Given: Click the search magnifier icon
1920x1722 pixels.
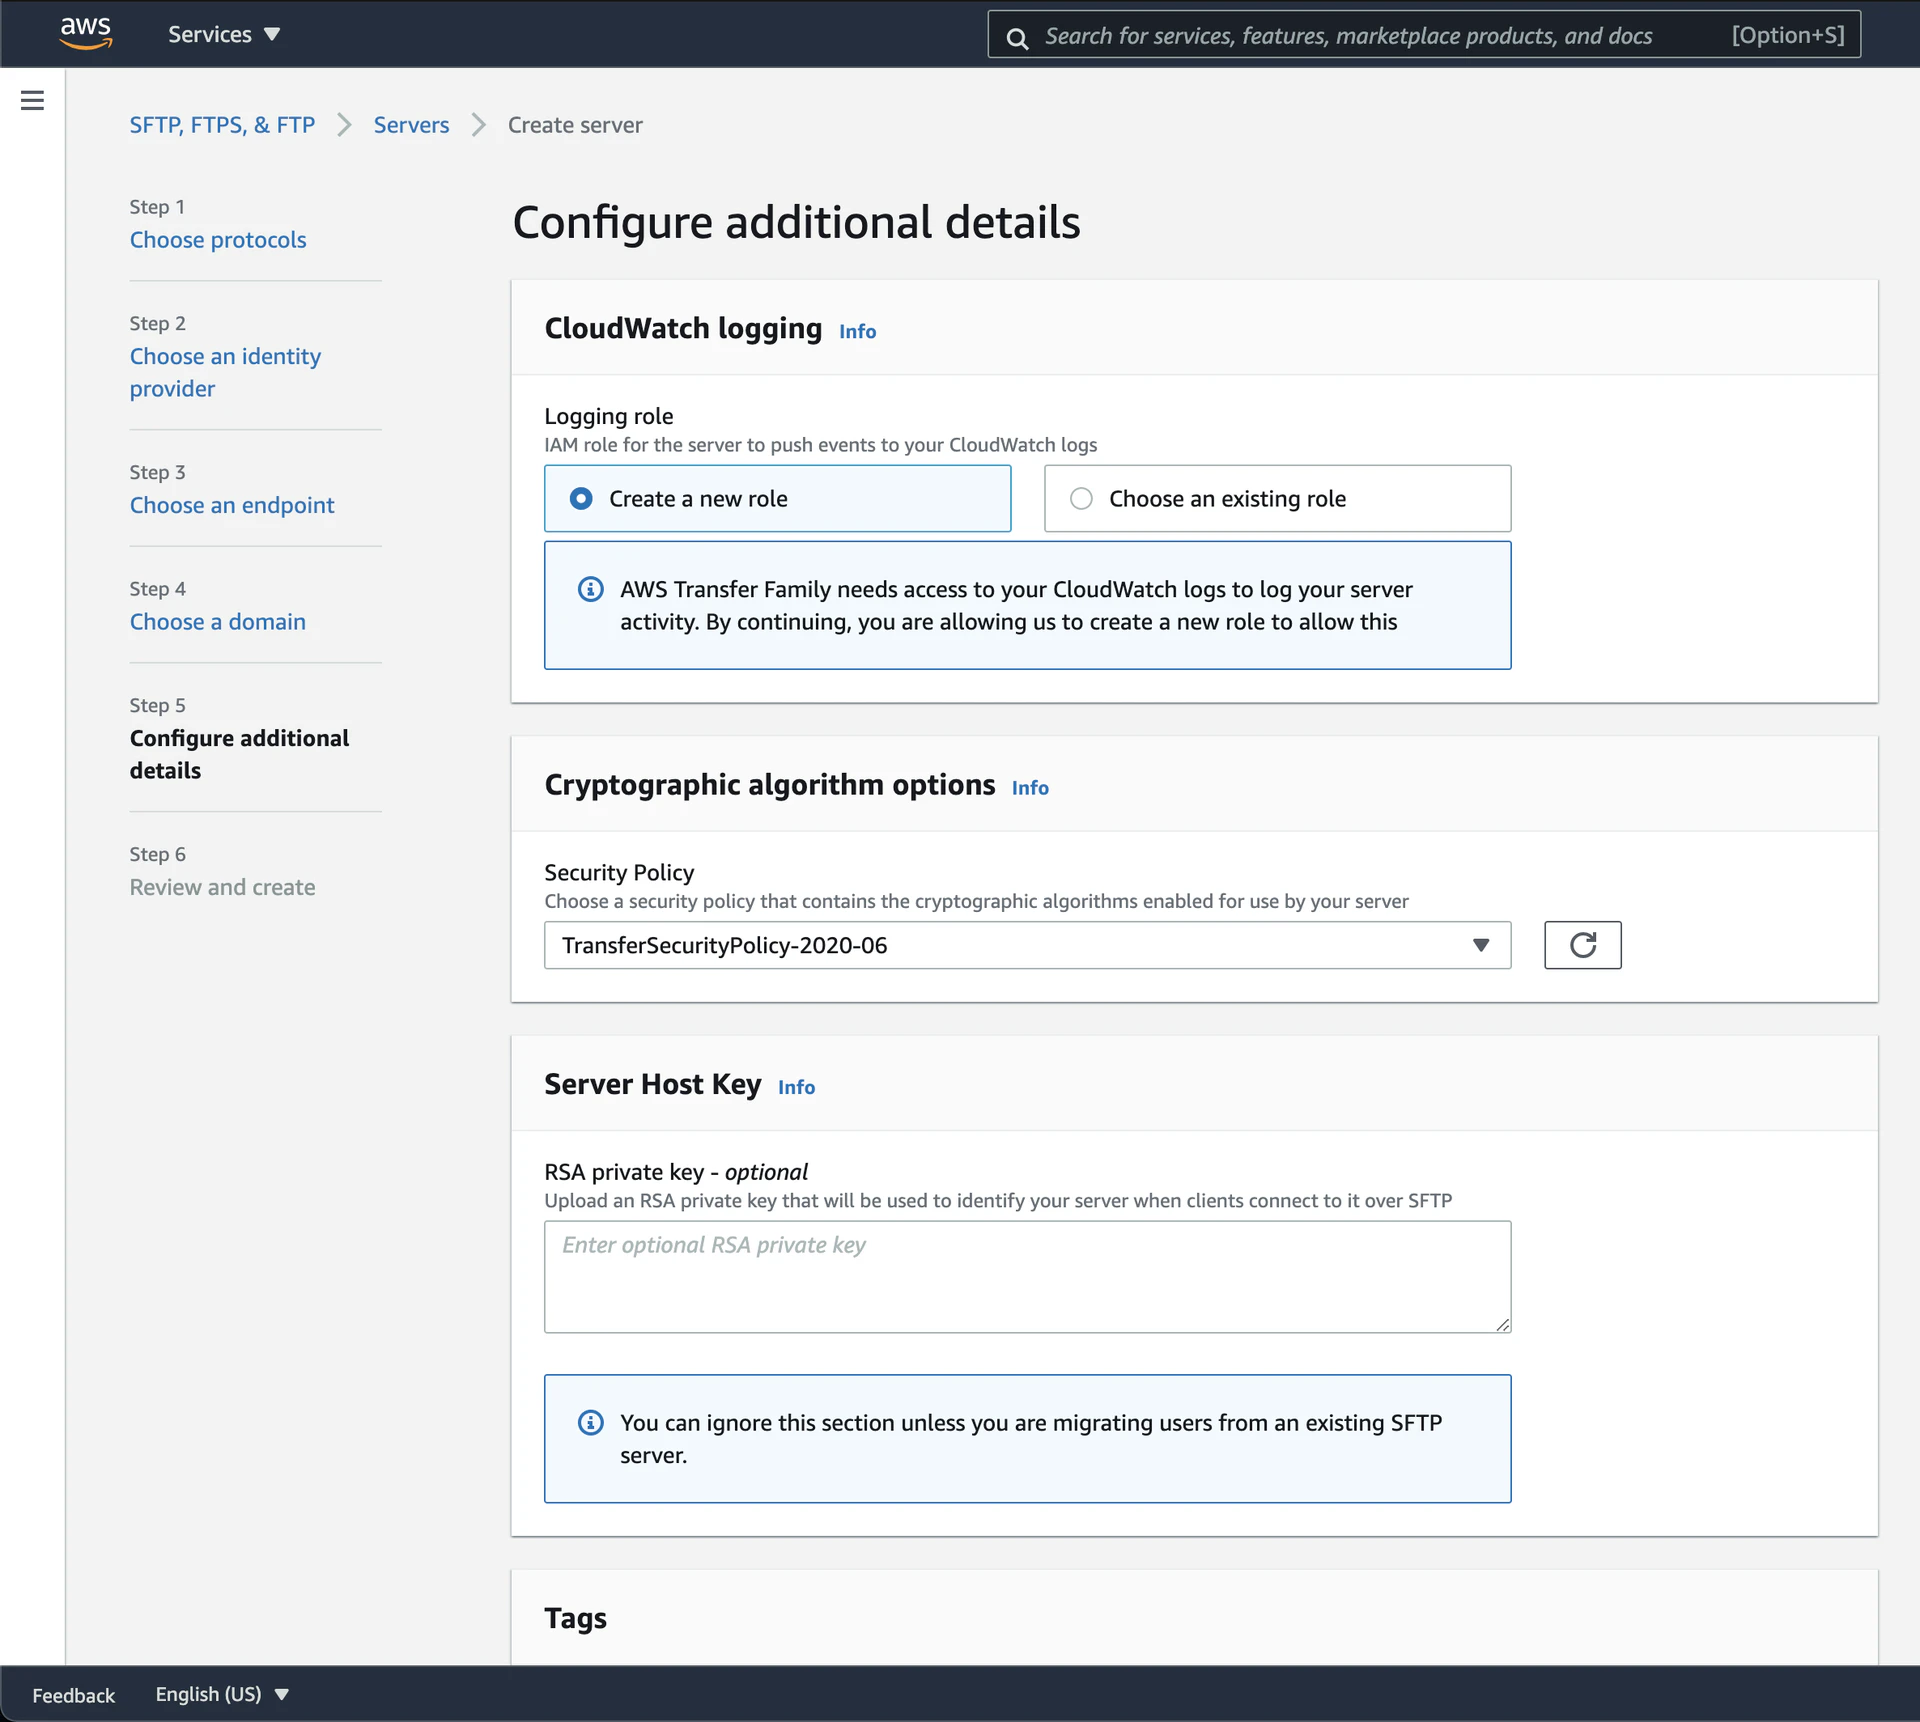Looking at the screenshot, I should (1017, 38).
